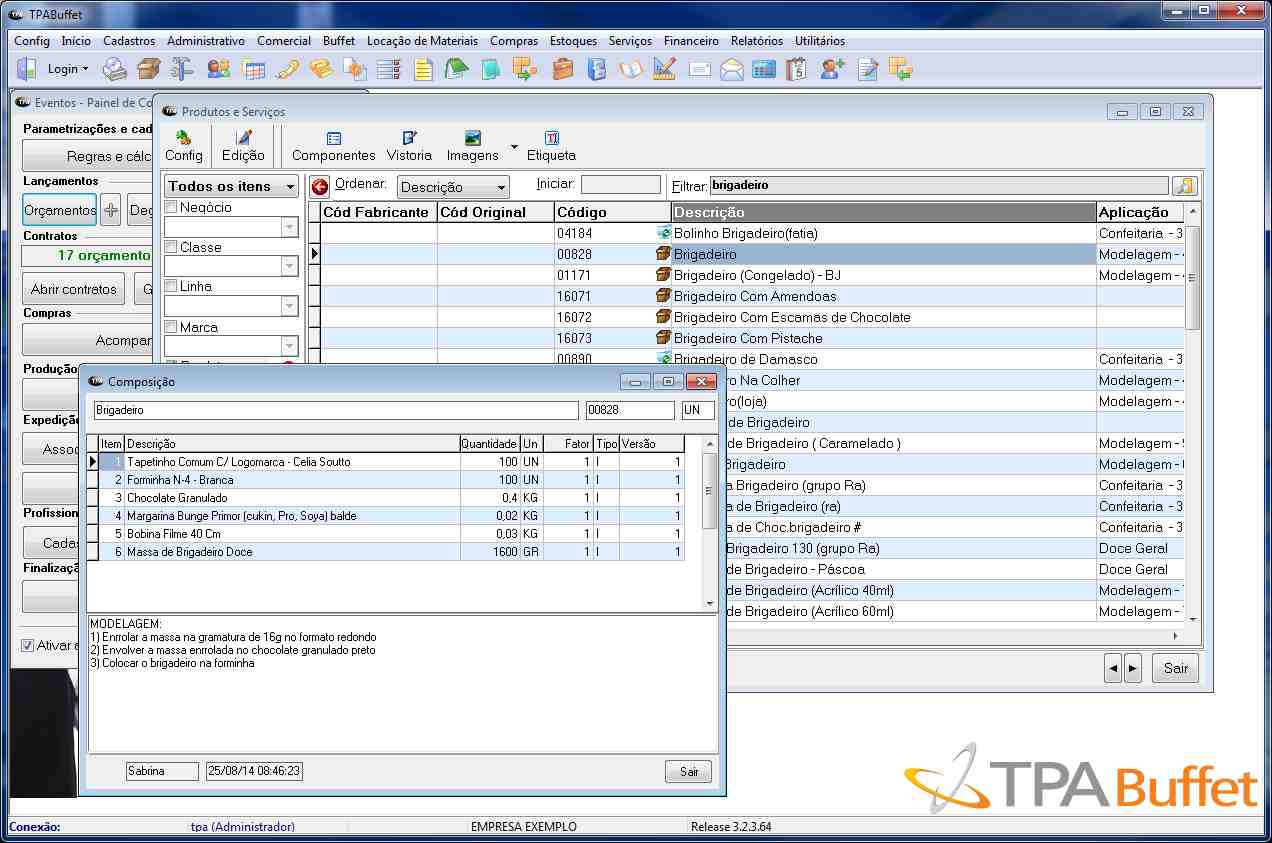
Task: Enable the Classe filter checkbox
Action: (x=171, y=247)
